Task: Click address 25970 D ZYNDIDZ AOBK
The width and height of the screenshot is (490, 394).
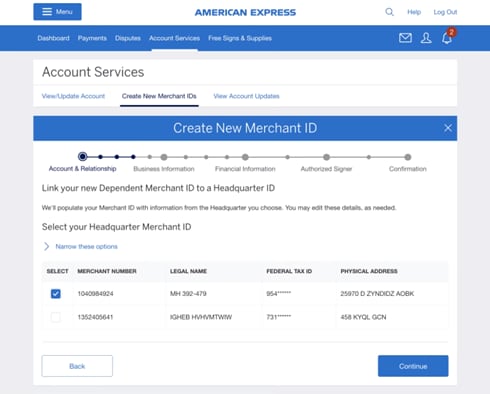Action: (377, 294)
